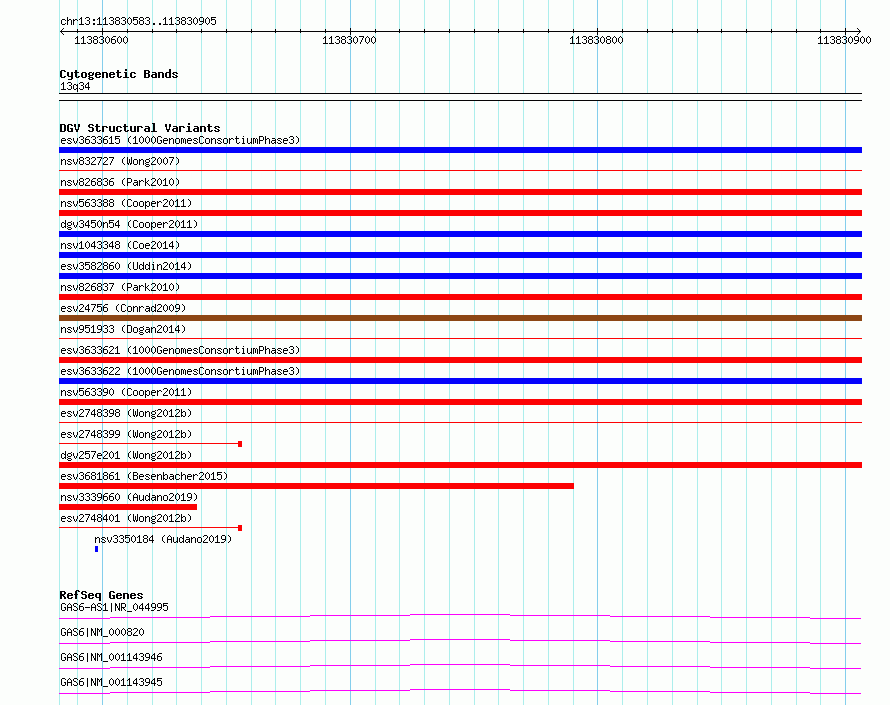The height and width of the screenshot is (705, 890).
Task: Open the esv3633622 (1000GenomesConsortiumPhase3) variant
Action: [x=180, y=371]
